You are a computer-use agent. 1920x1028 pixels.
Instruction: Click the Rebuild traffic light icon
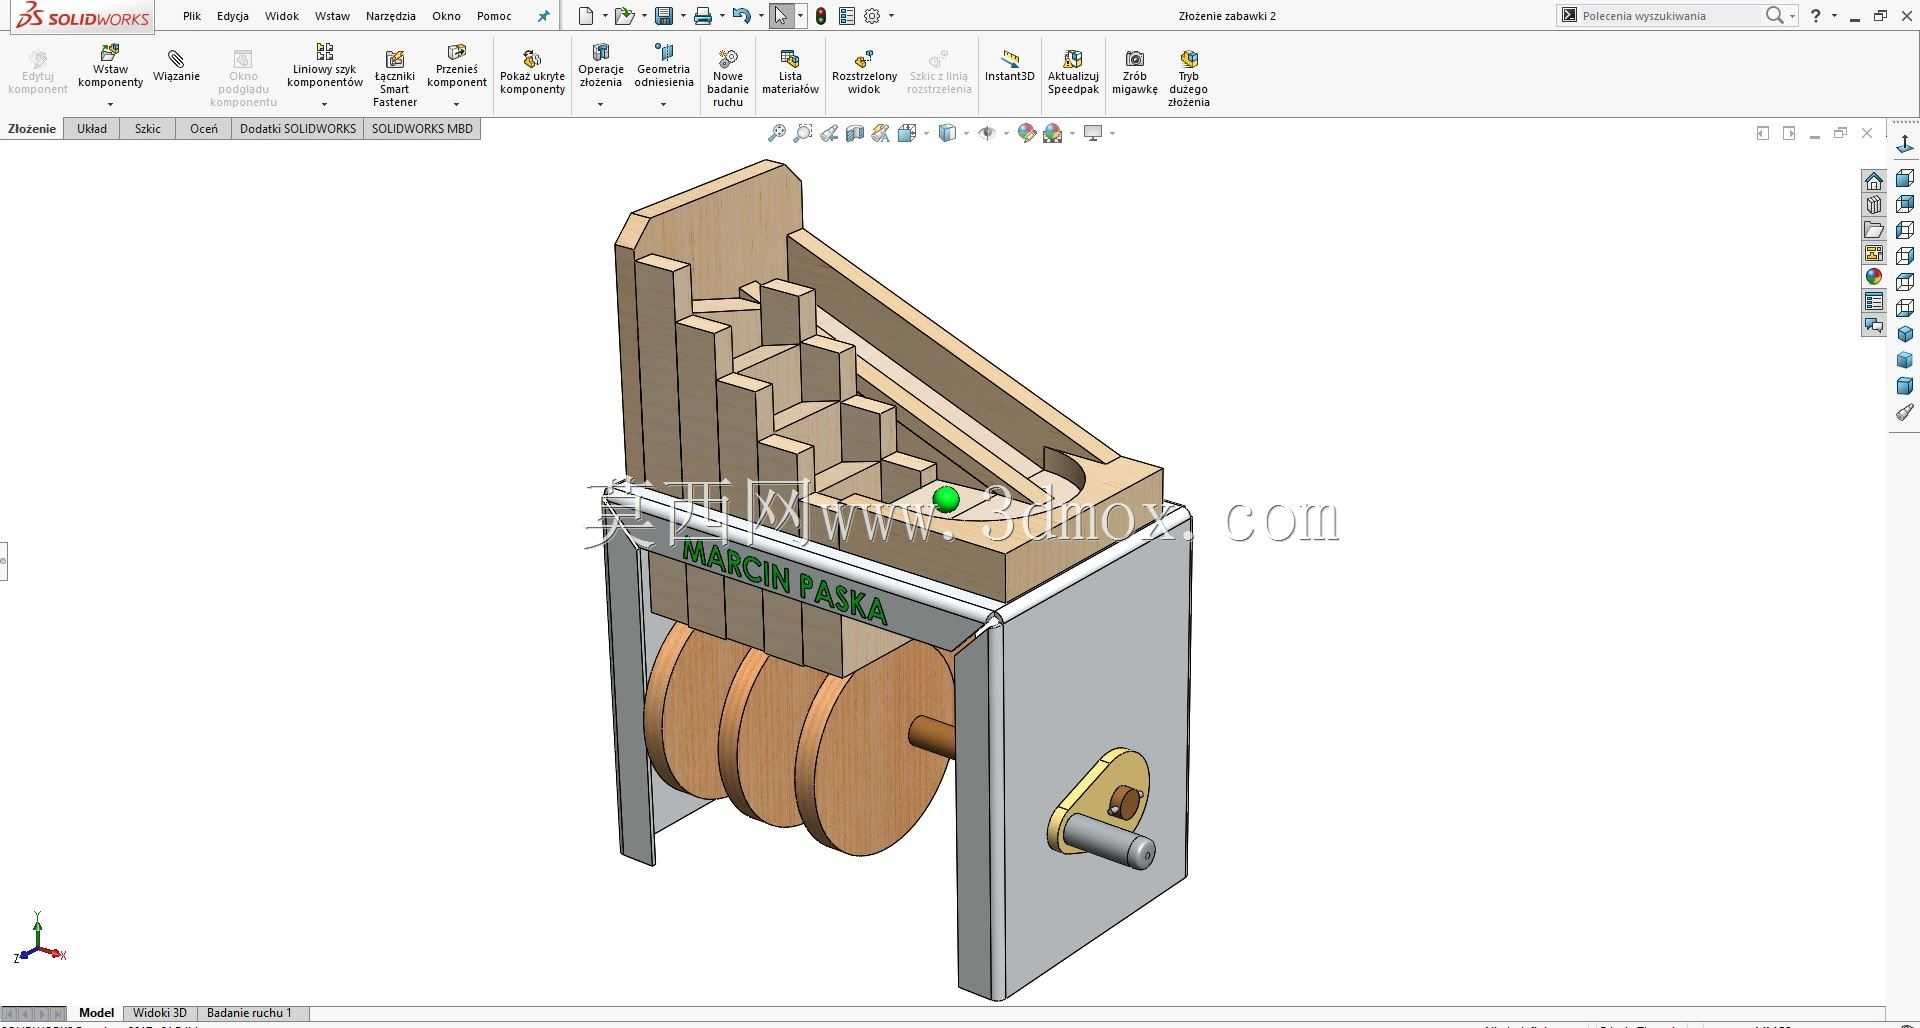pos(821,16)
